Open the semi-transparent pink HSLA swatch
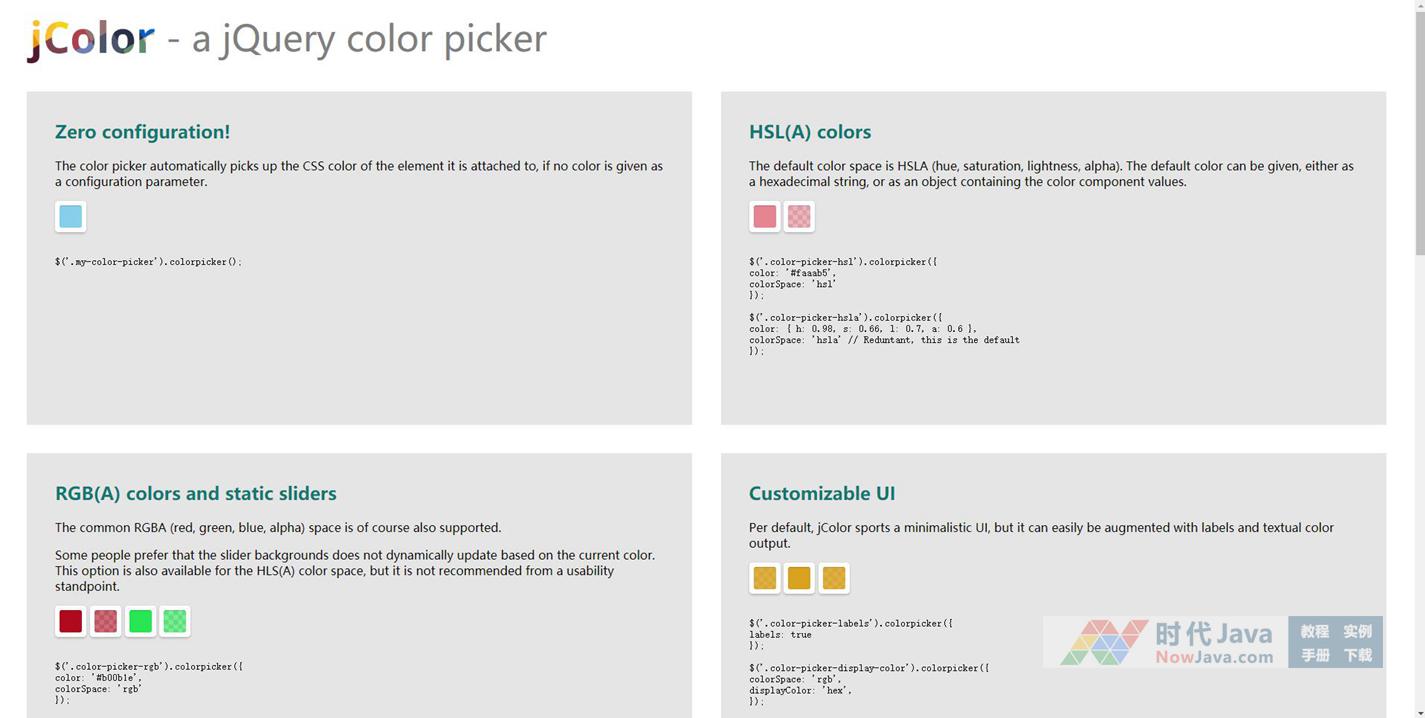Screen dimensions: 1425x718 tap(799, 216)
